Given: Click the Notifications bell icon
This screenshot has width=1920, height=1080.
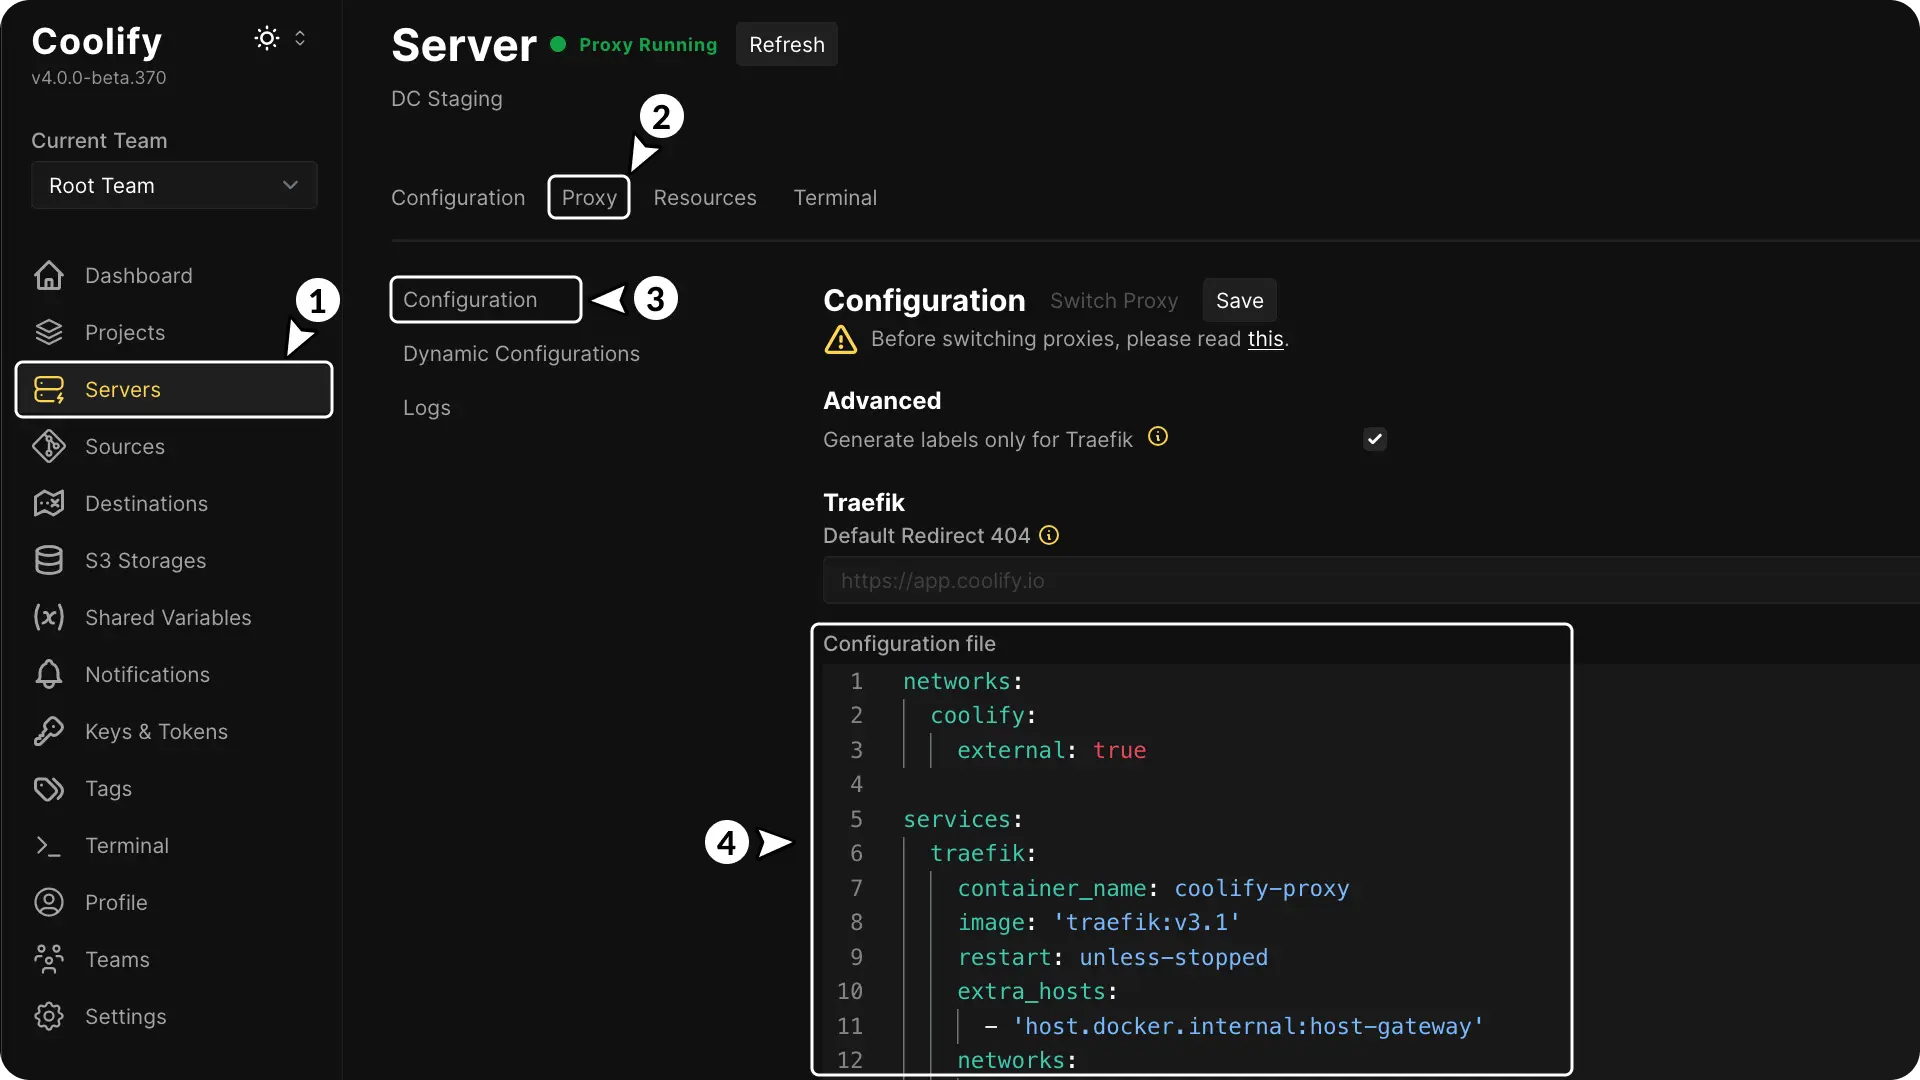Looking at the screenshot, I should (48, 674).
